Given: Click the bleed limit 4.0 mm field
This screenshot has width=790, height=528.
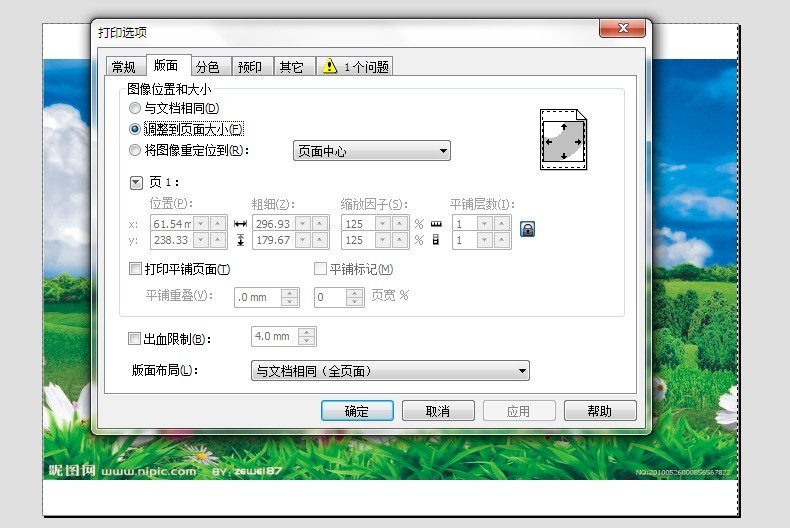Looking at the screenshot, I should coord(275,336).
